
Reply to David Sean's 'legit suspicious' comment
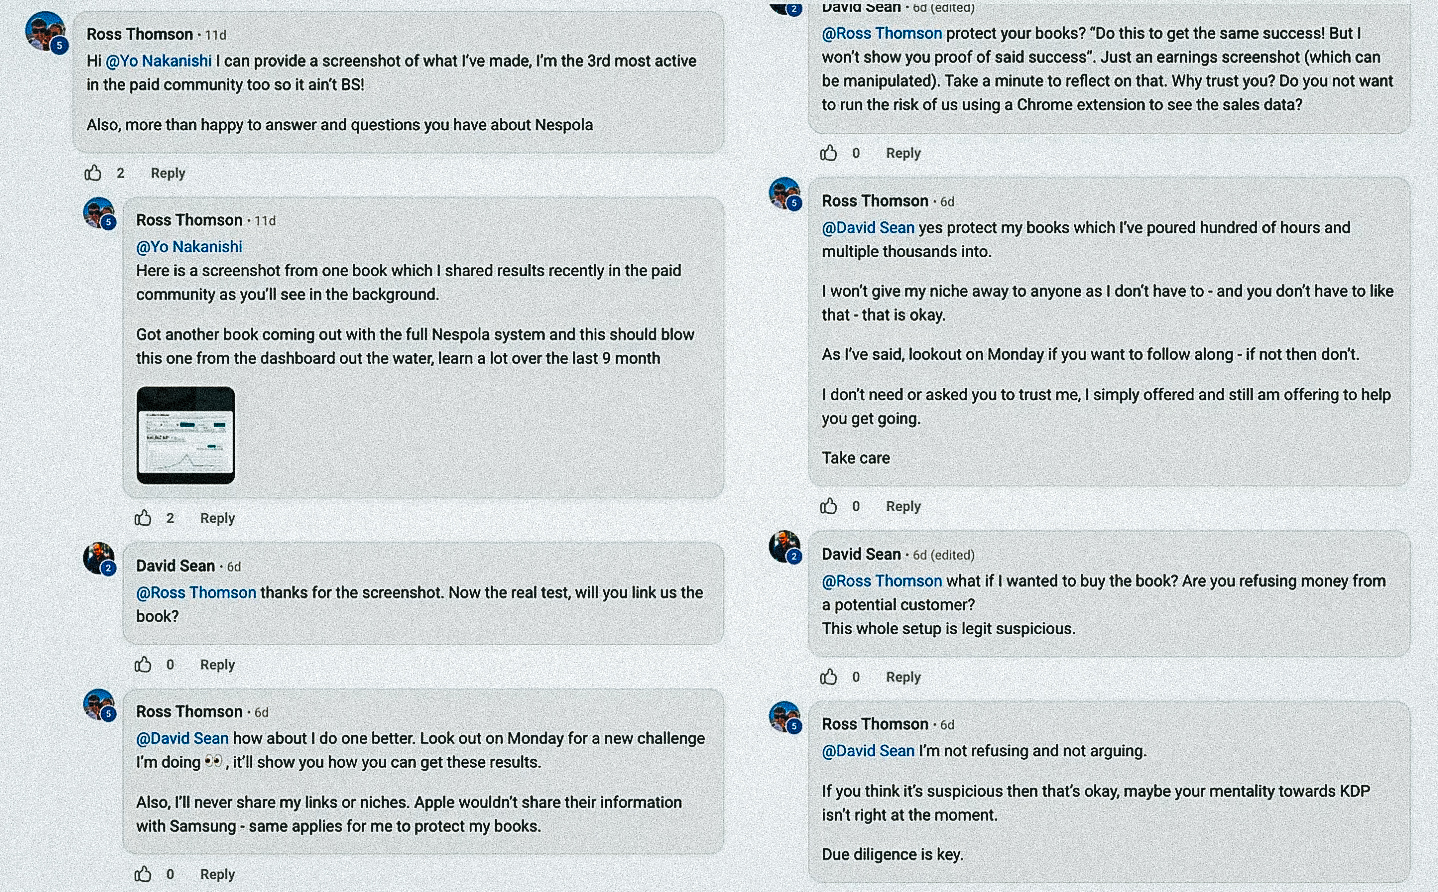pos(903,677)
